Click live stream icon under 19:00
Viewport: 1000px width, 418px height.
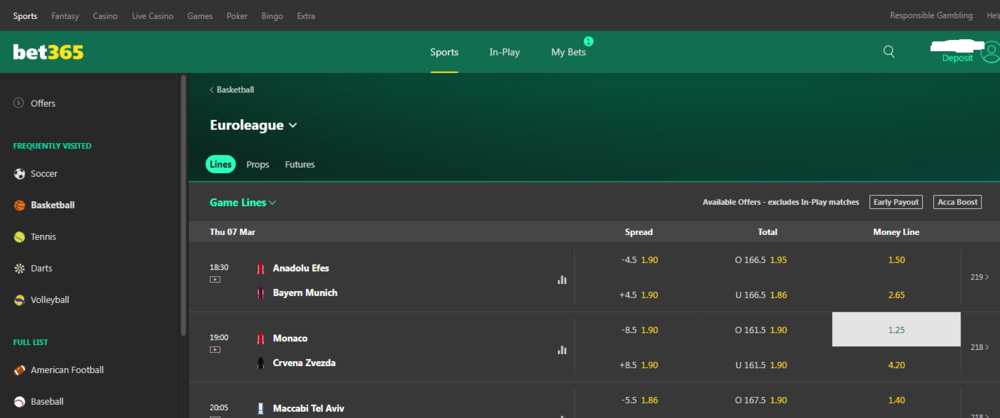tap(215, 350)
